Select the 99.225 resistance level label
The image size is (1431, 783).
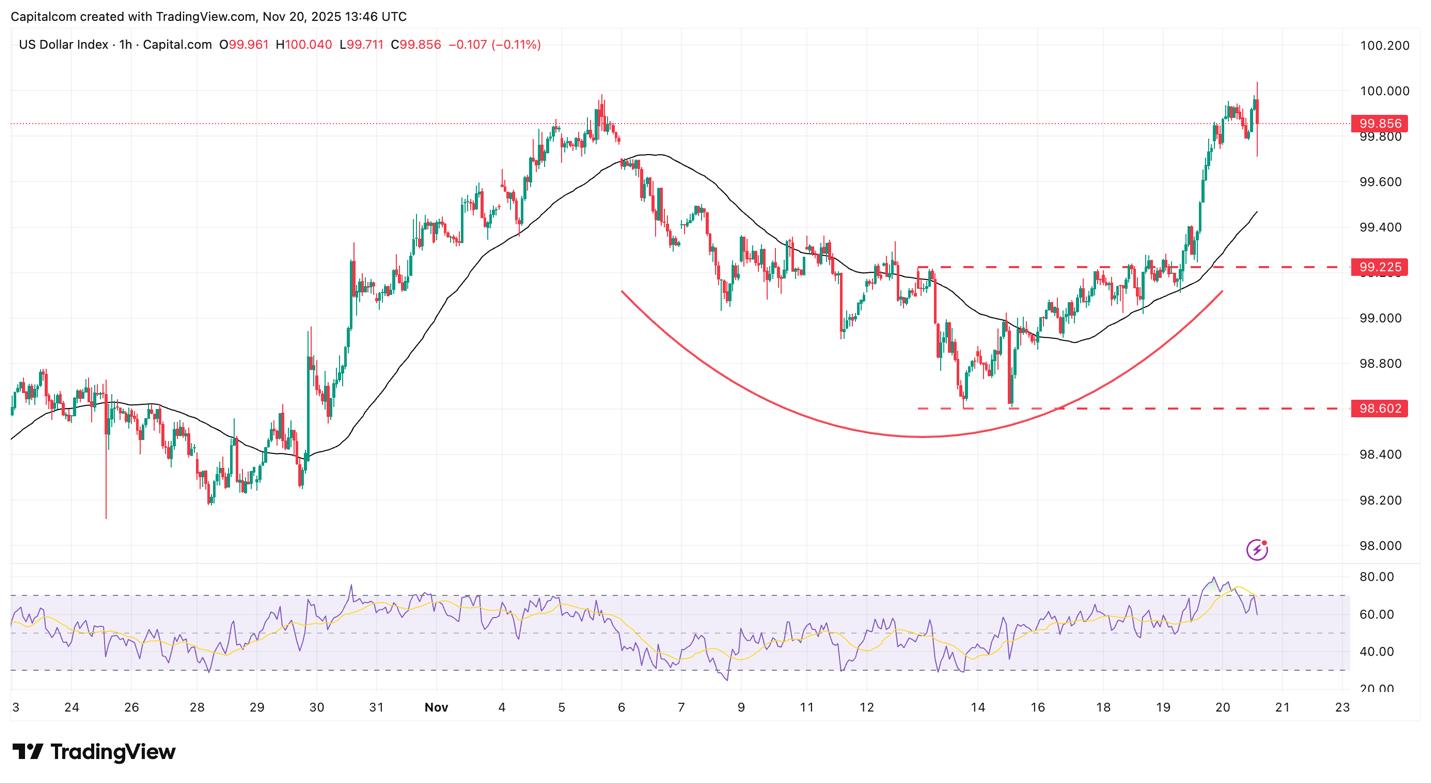point(1380,267)
